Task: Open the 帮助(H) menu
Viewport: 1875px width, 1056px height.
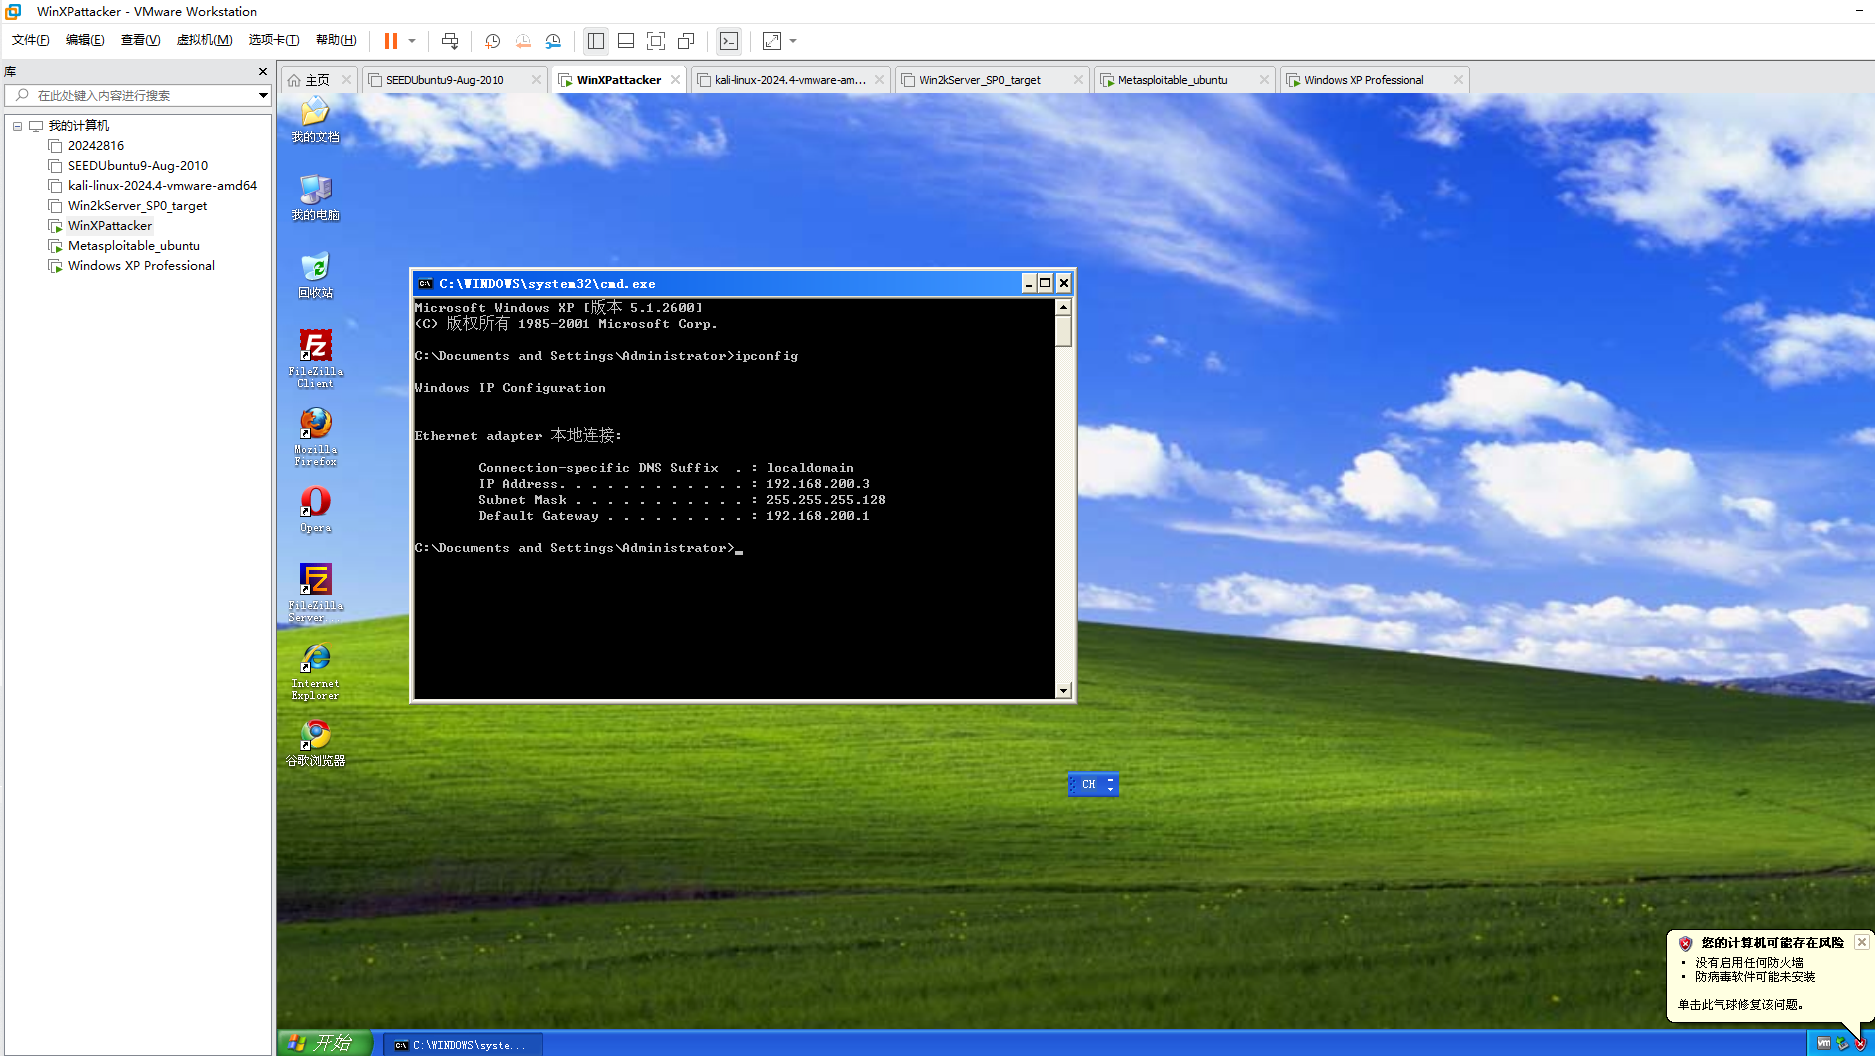Action: pyautogui.click(x=336, y=40)
